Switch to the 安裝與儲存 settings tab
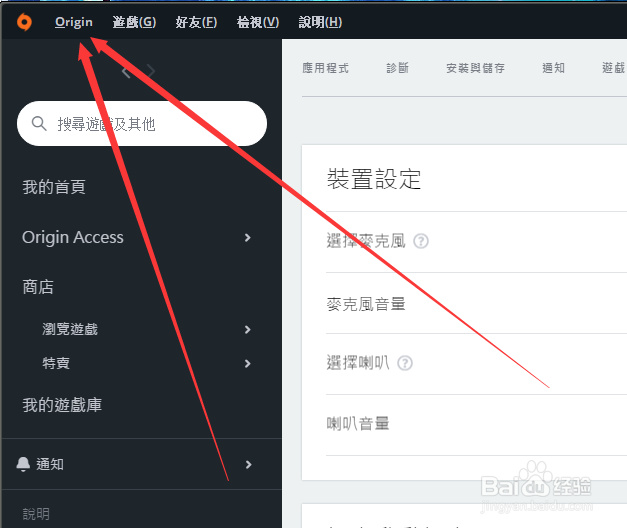 pos(475,68)
